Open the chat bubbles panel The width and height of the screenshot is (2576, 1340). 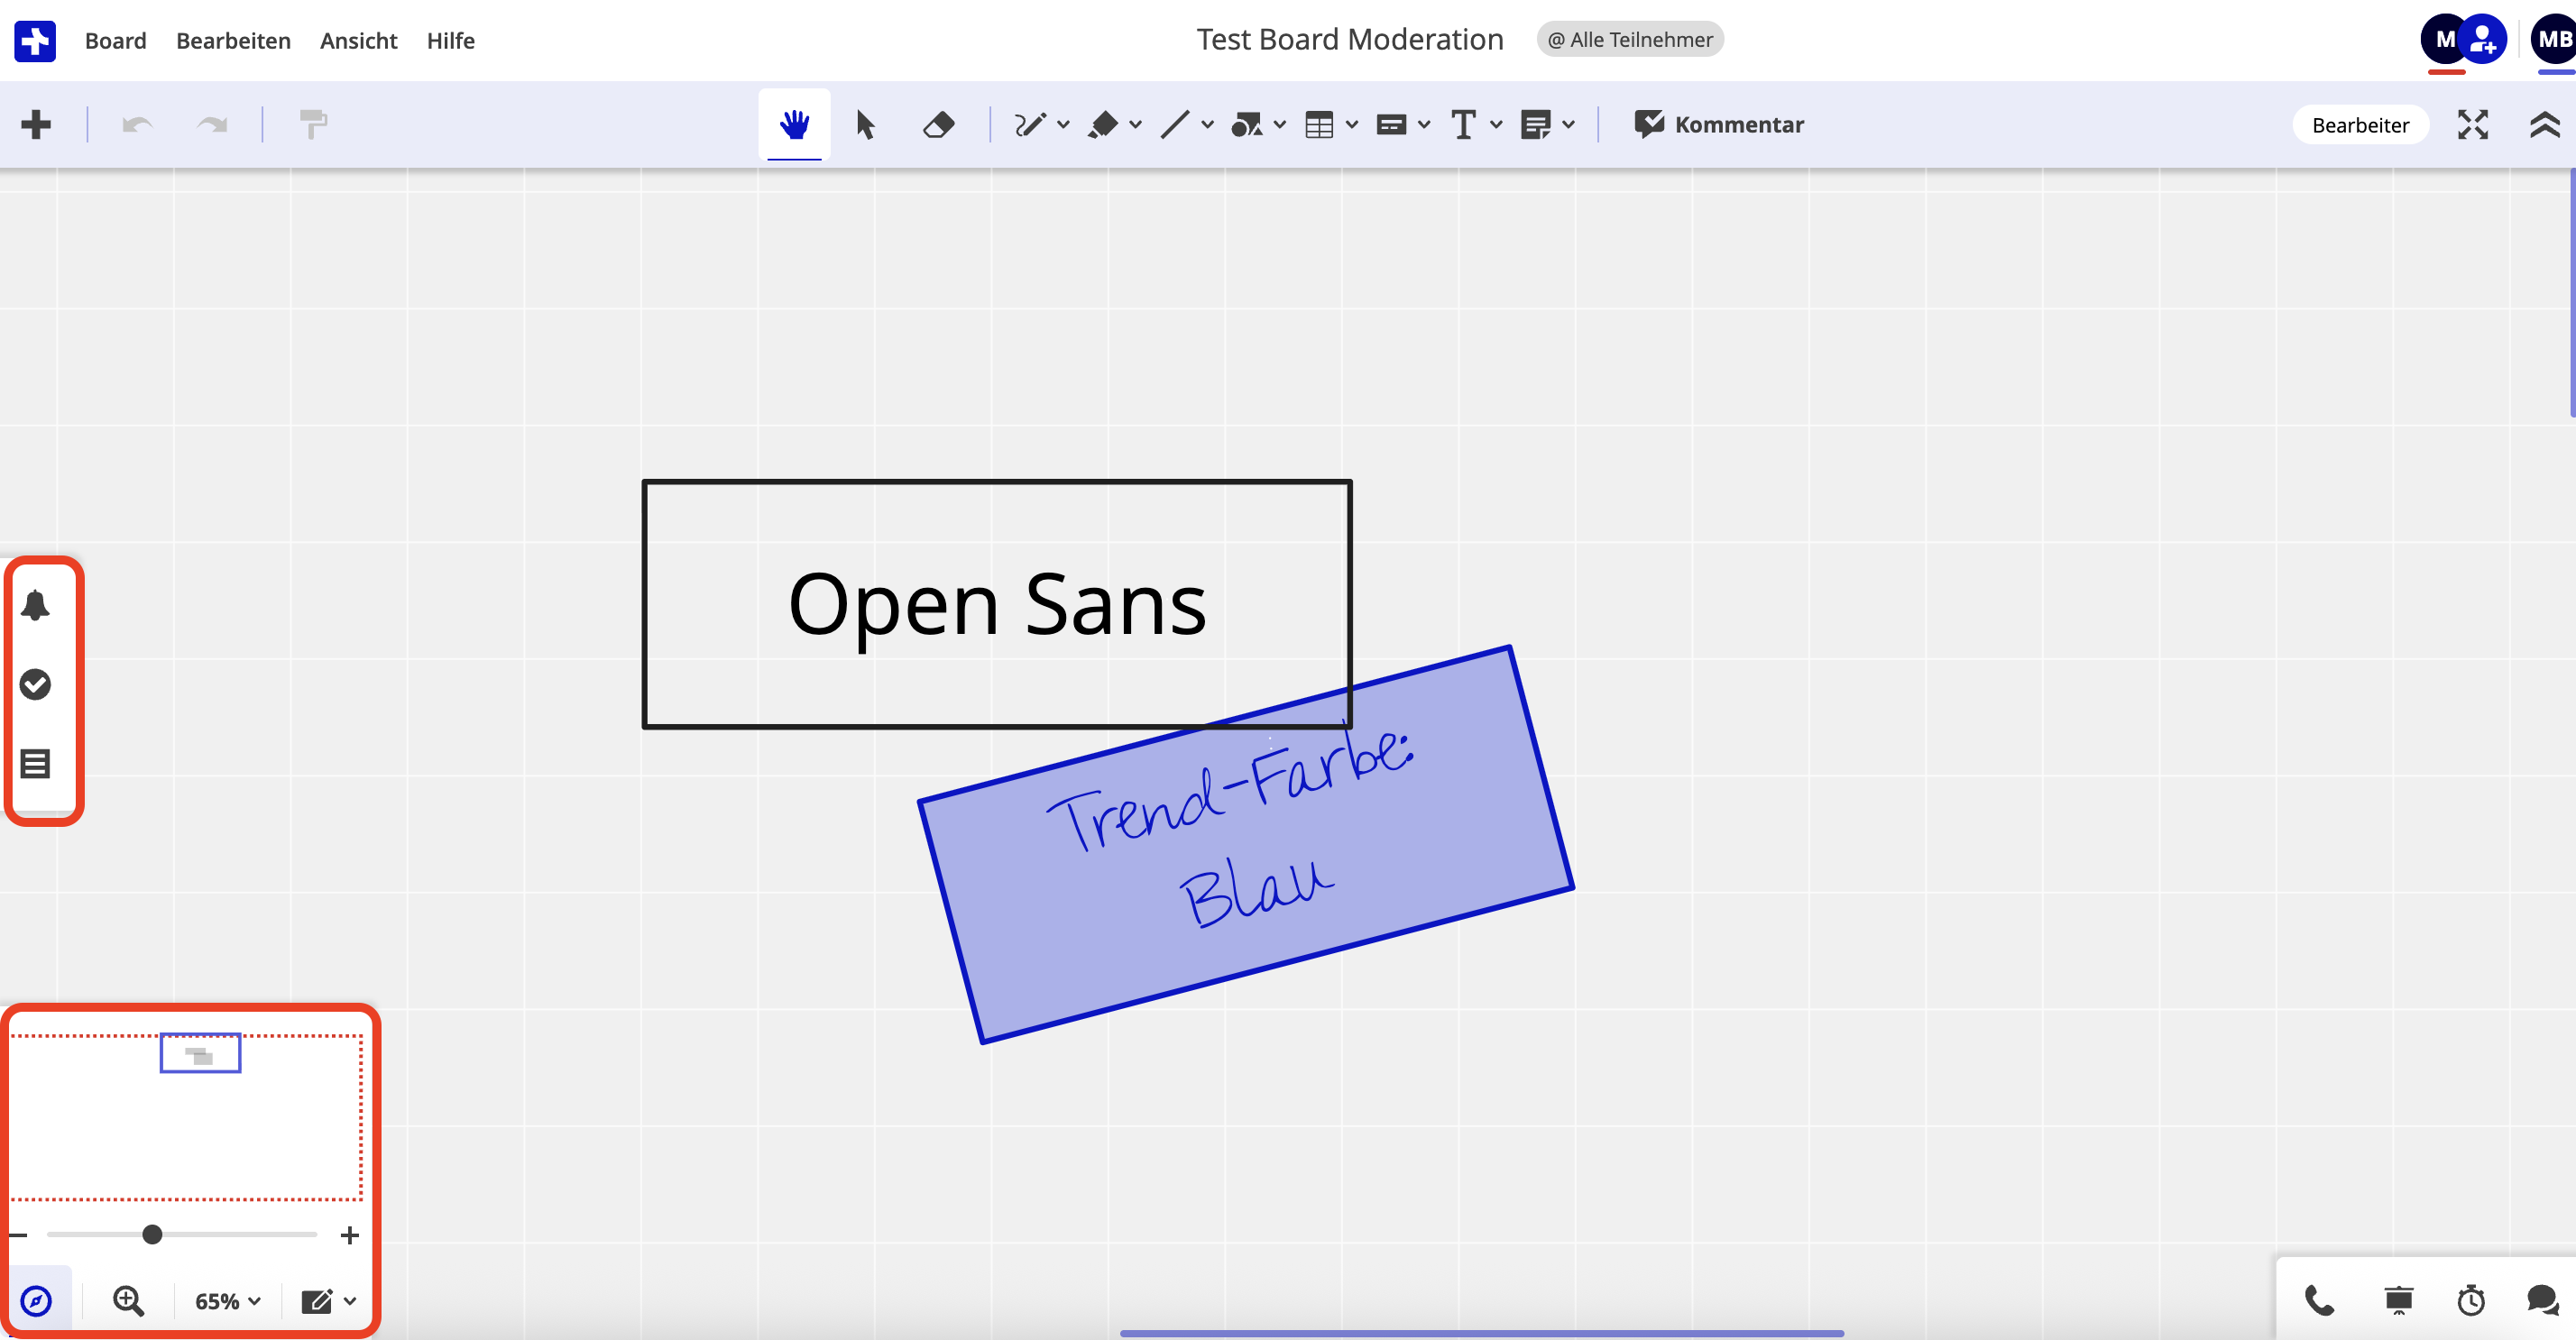coord(2541,1300)
